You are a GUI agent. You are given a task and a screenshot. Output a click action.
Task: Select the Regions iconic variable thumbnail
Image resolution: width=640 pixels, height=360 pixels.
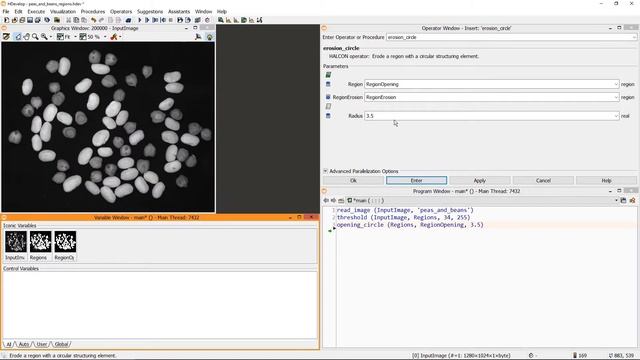click(x=40, y=242)
